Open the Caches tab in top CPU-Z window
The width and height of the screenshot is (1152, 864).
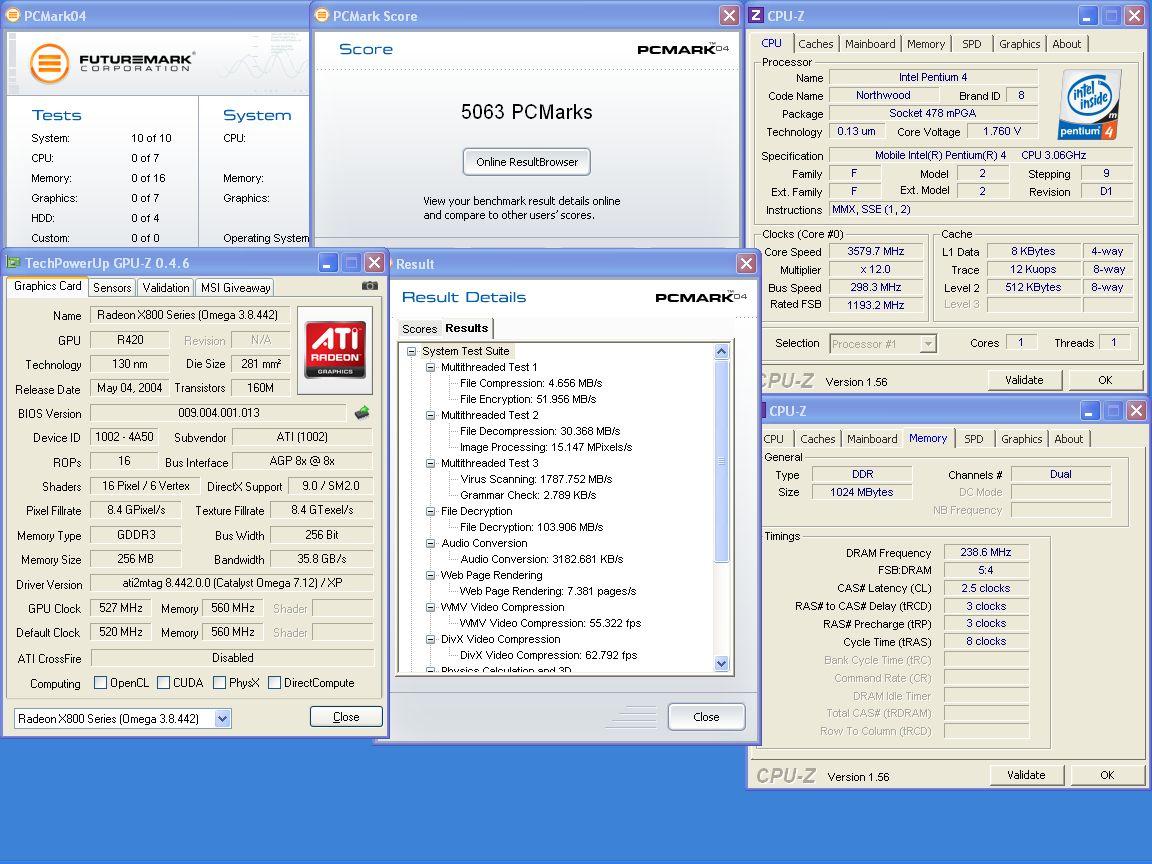pos(816,44)
